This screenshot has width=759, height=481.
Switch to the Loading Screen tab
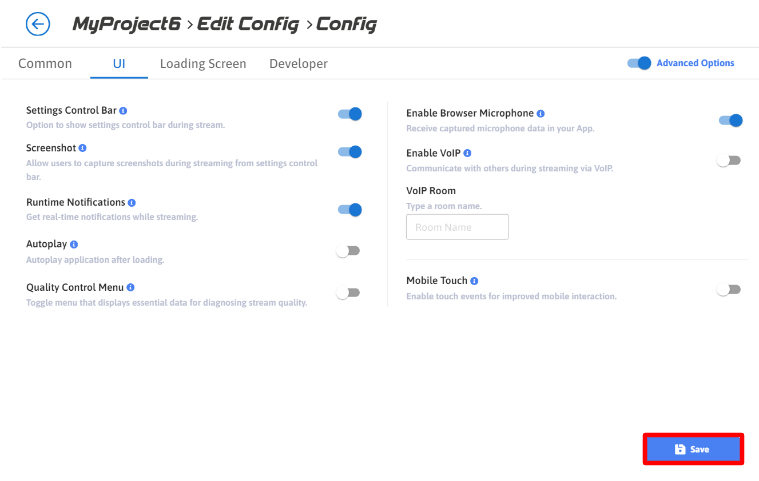(203, 64)
